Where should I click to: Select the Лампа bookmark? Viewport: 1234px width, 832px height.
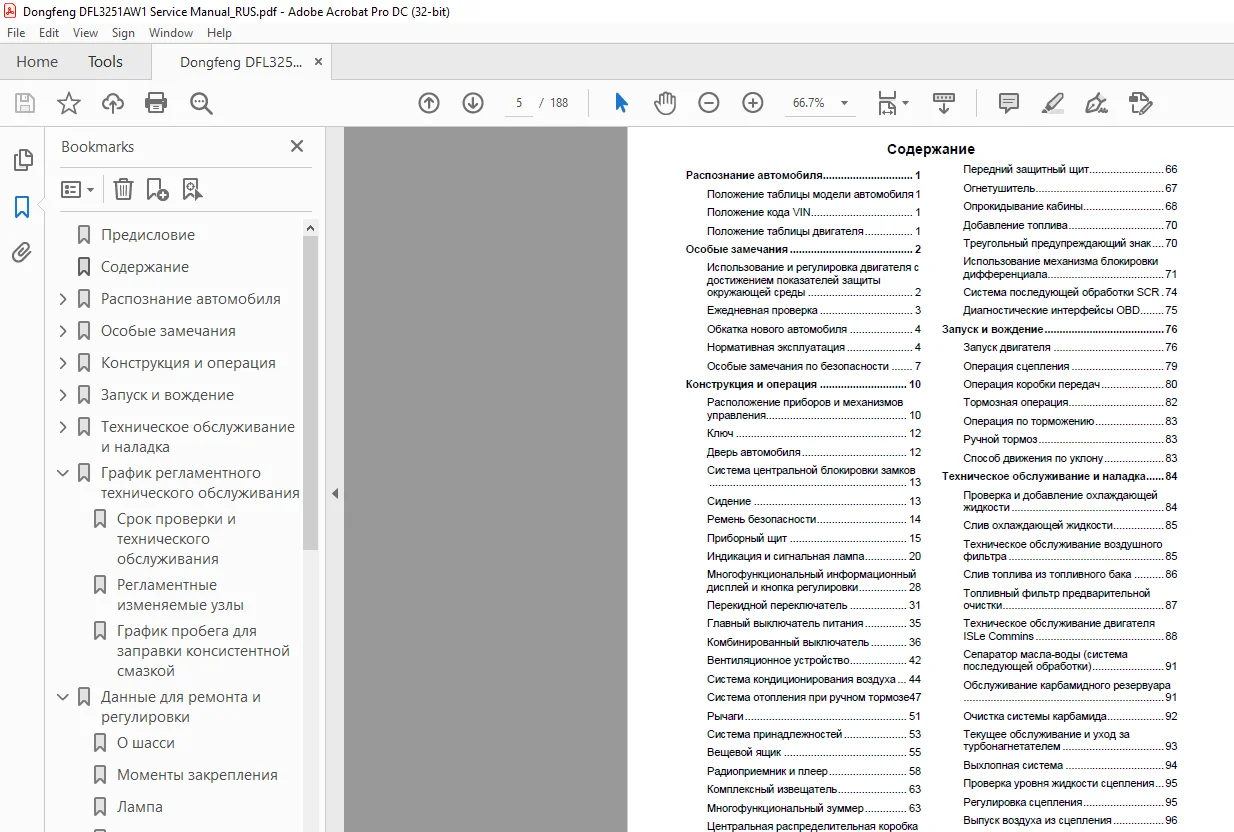(x=140, y=807)
